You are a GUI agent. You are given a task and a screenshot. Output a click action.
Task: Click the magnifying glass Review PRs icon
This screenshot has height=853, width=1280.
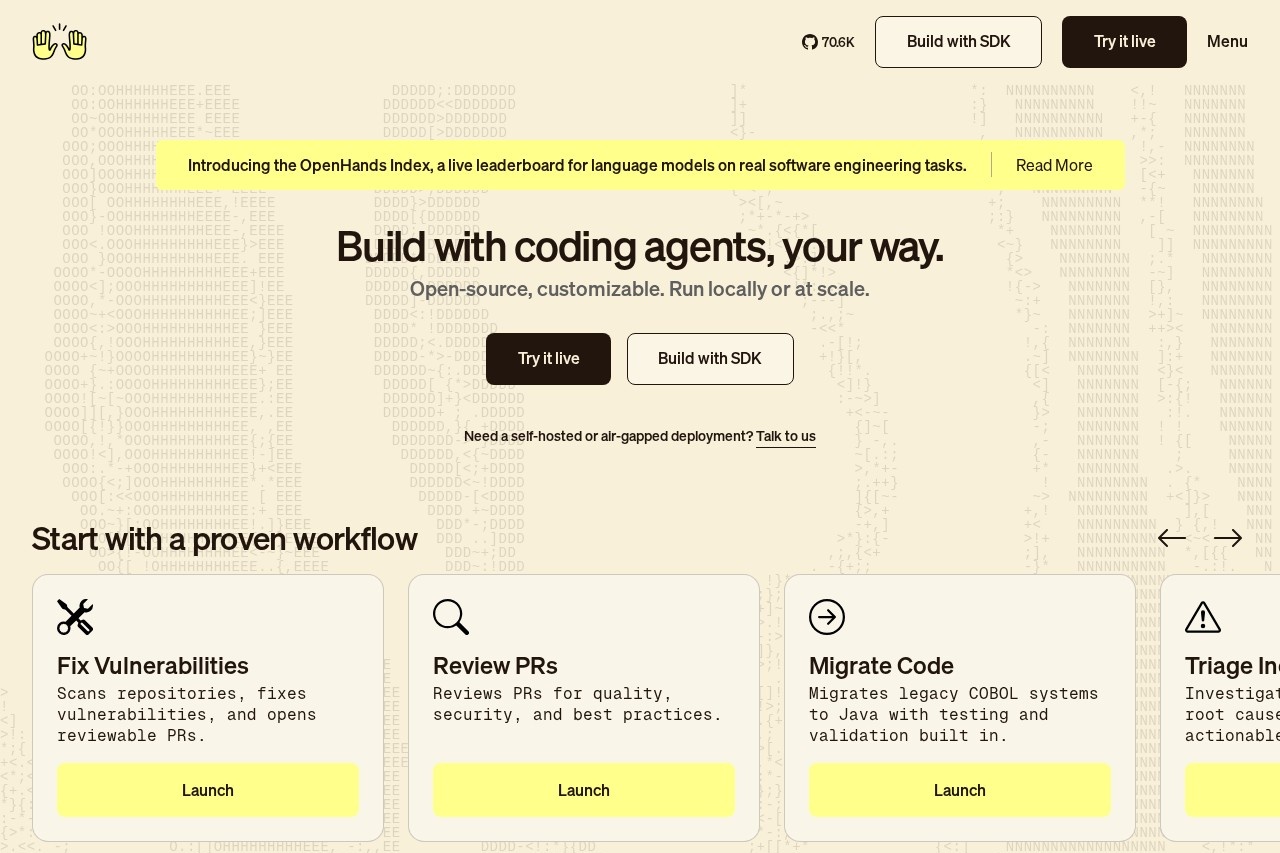(x=451, y=617)
